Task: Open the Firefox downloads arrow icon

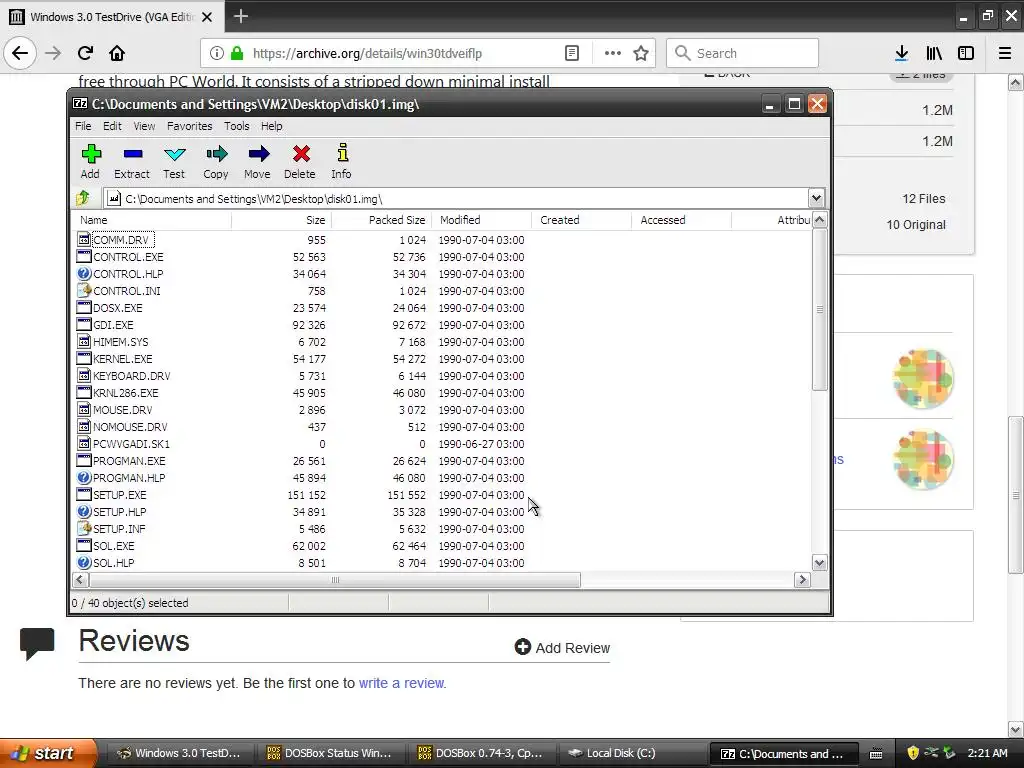Action: (901, 53)
